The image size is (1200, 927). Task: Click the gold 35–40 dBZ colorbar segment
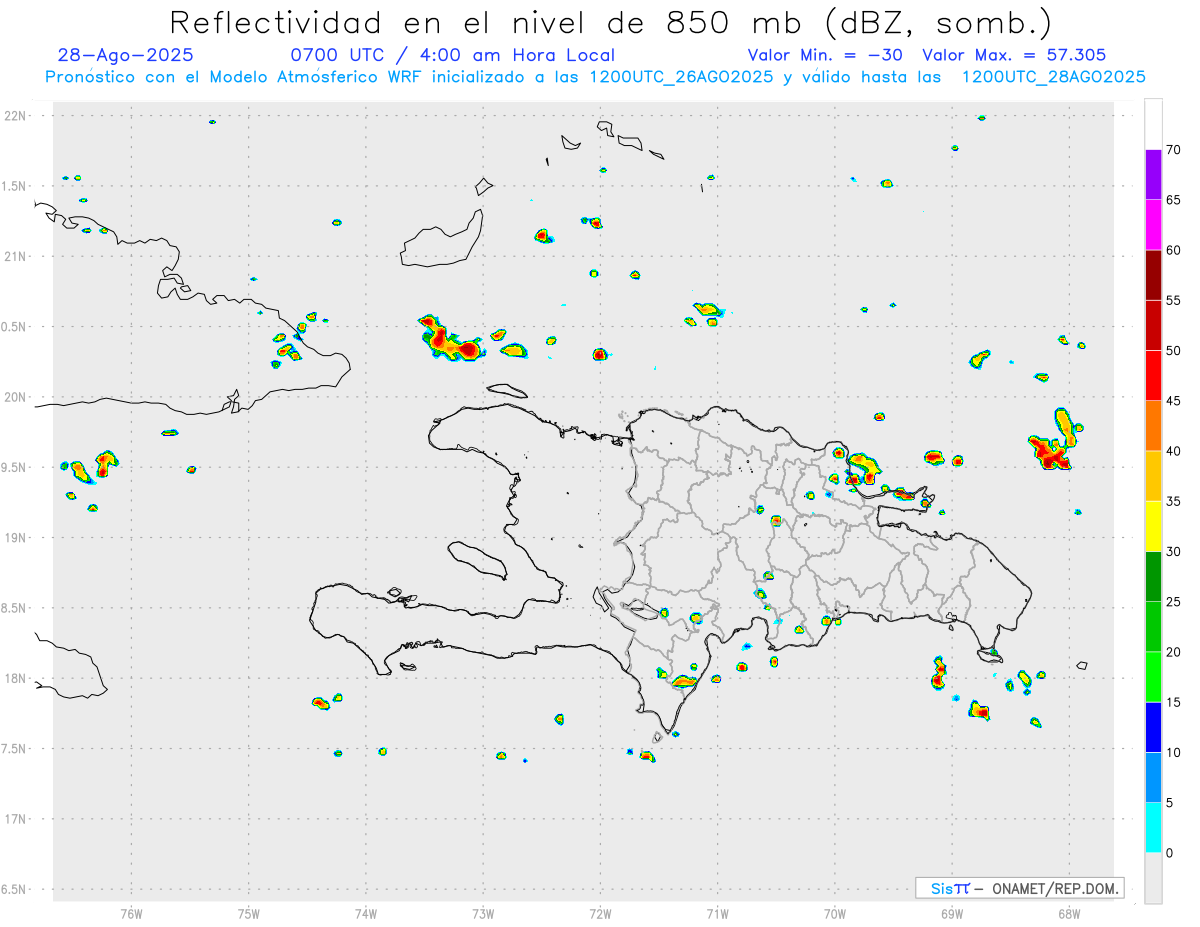pyautogui.click(x=1153, y=476)
